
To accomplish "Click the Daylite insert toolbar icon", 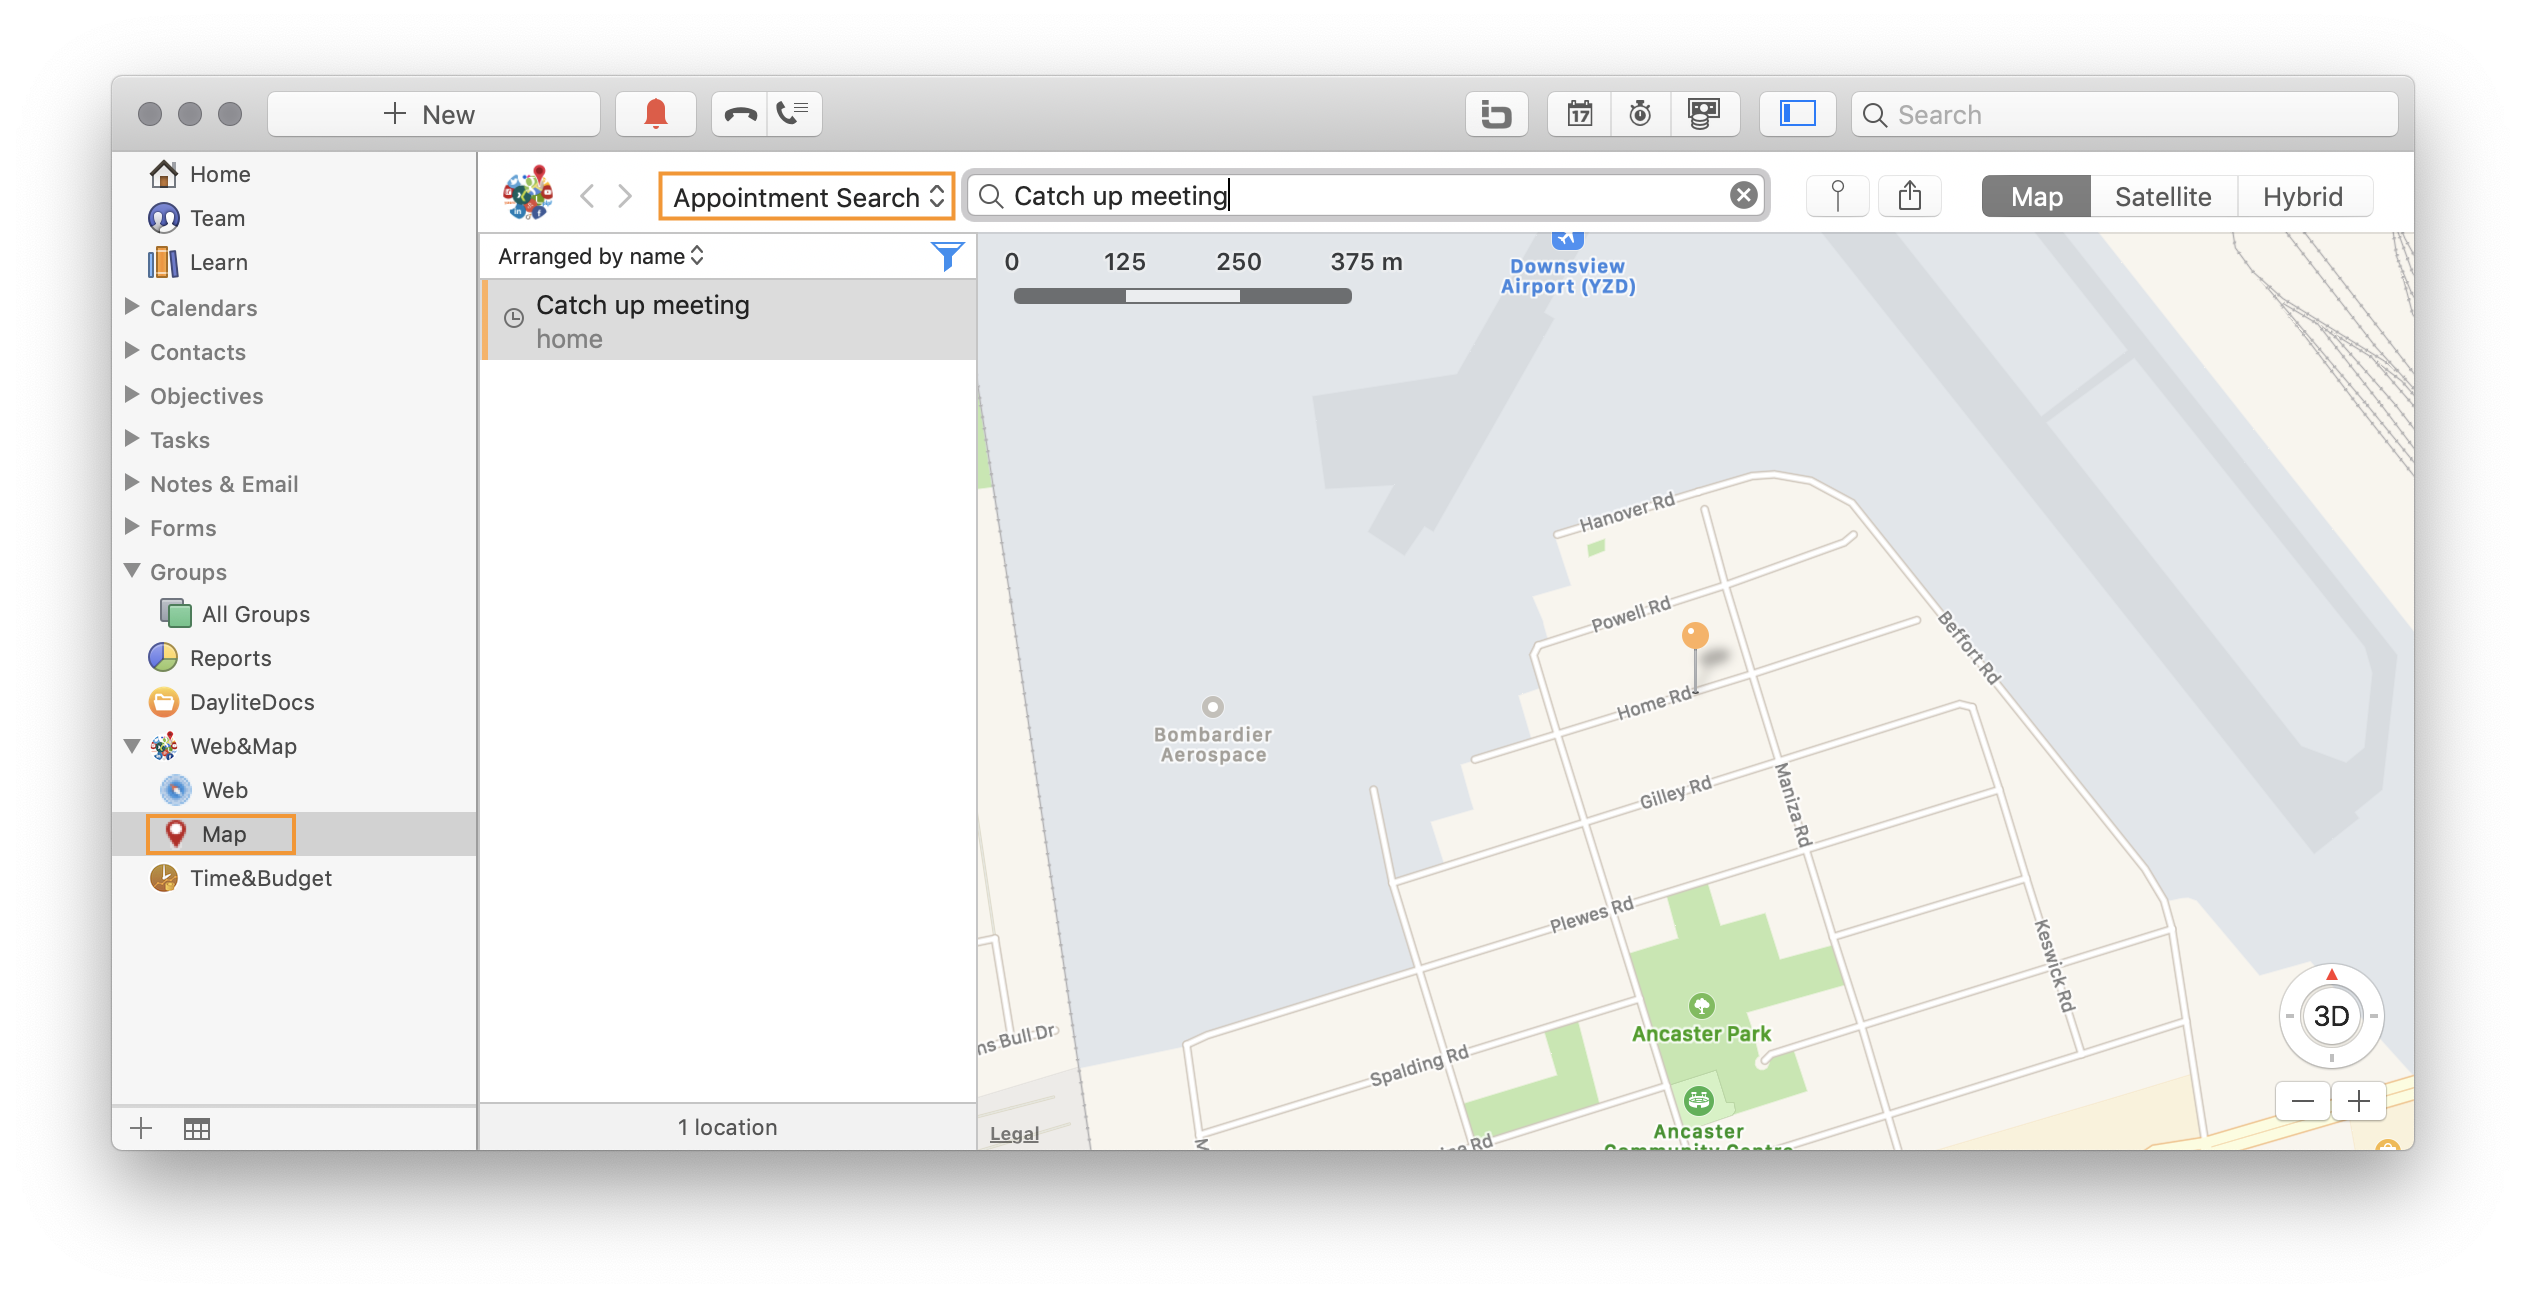I will tap(1496, 114).
